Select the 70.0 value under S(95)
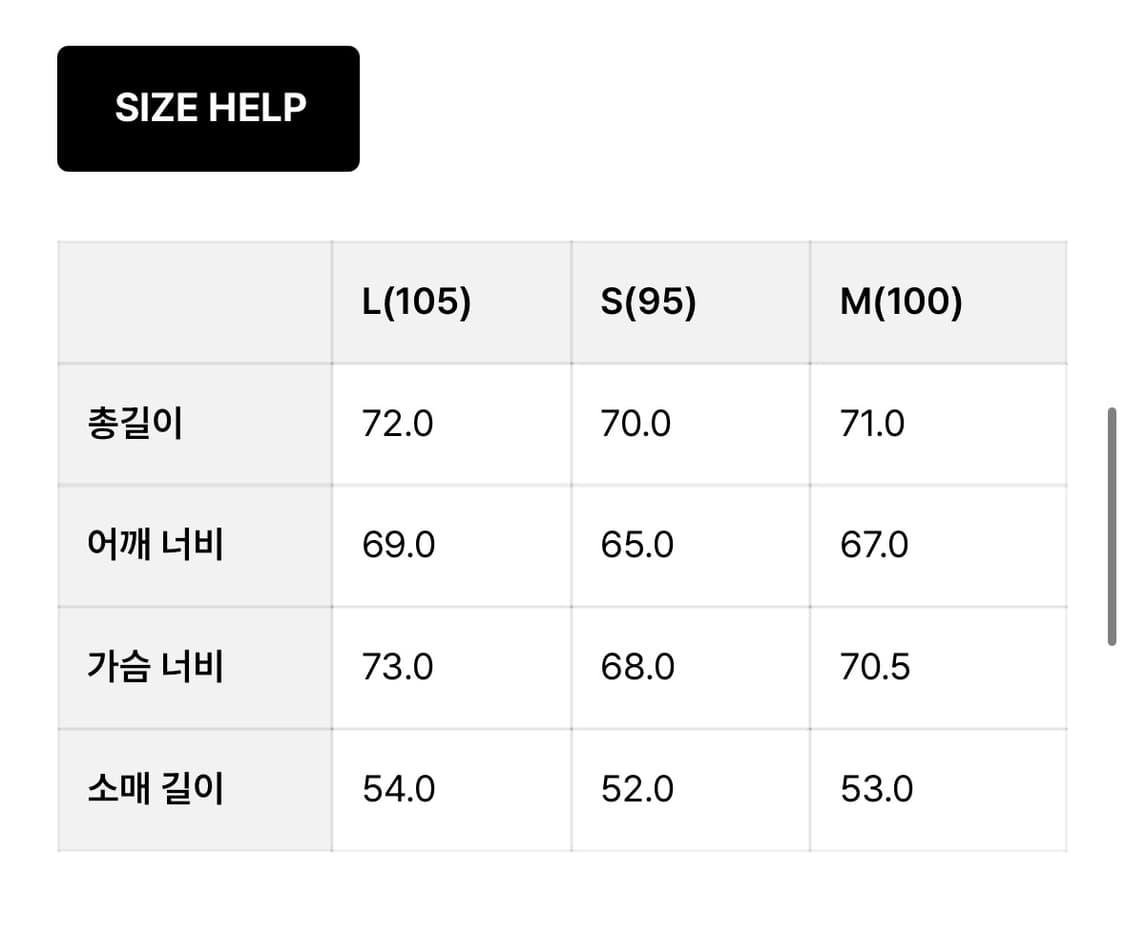This screenshot has height=936, width=1125. click(636, 422)
